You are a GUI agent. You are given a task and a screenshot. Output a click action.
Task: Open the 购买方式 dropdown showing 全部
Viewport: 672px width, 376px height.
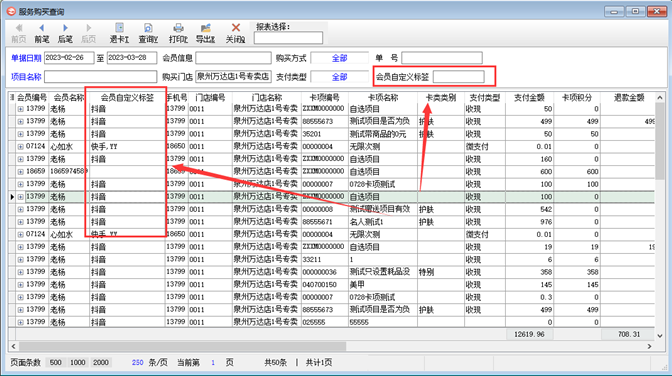tap(339, 58)
